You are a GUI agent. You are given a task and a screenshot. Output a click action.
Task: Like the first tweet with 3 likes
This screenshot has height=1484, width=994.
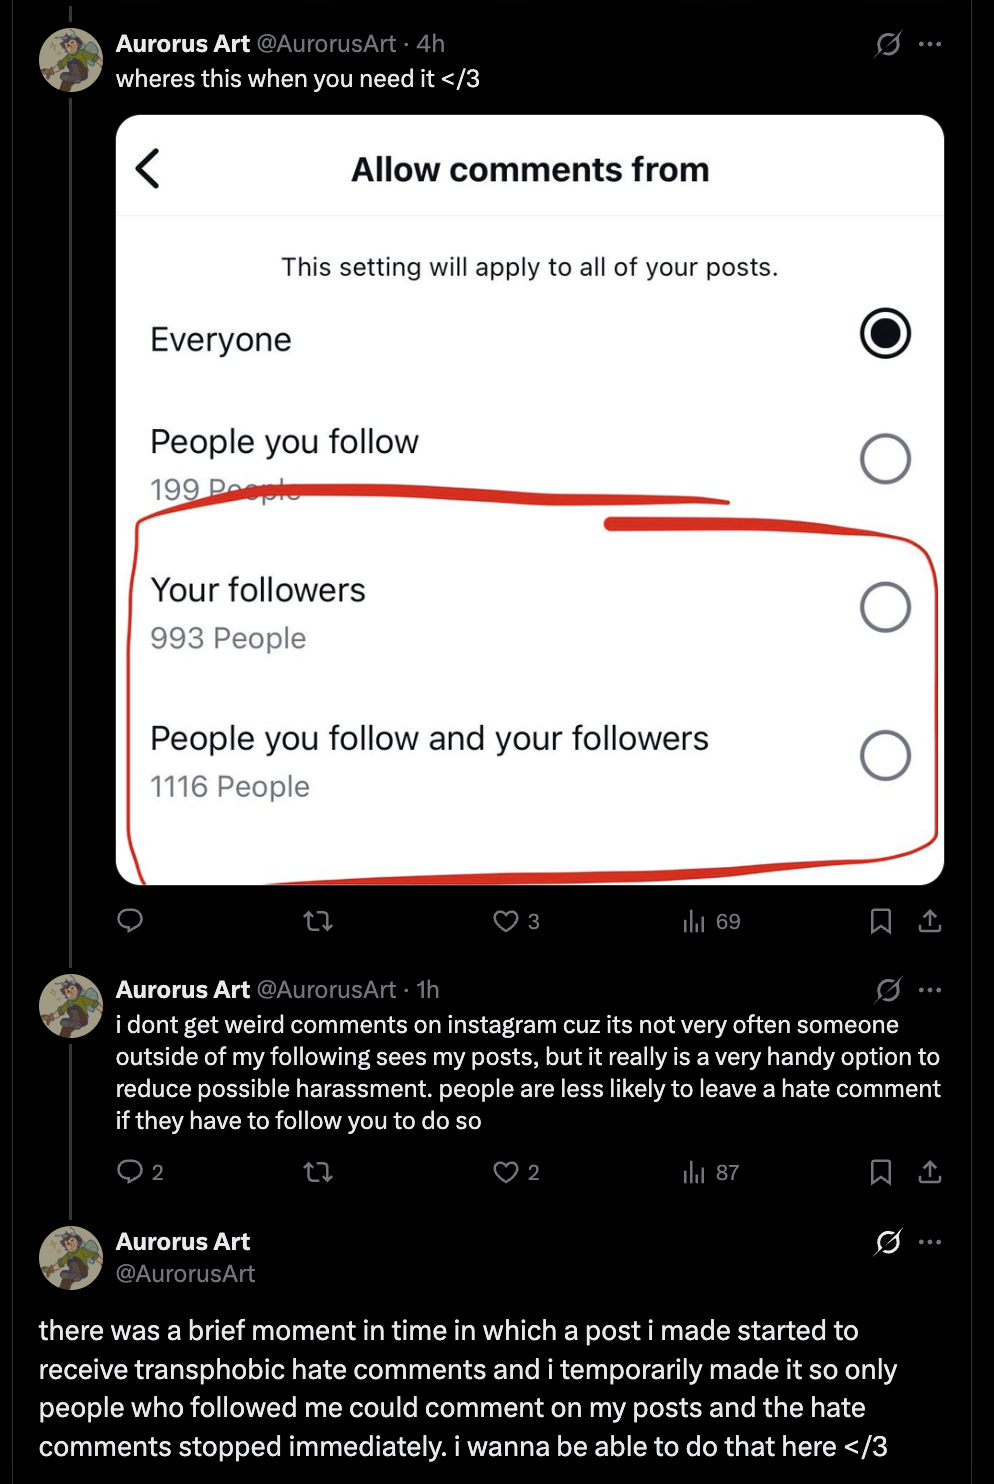(506, 920)
